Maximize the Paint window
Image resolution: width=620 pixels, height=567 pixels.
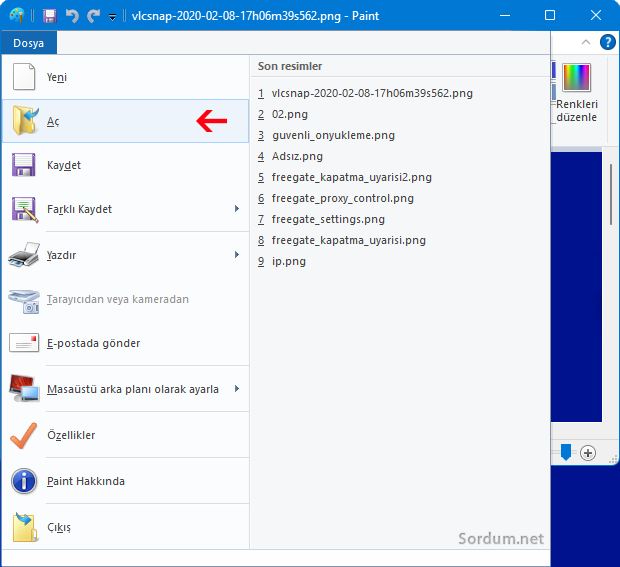click(x=550, y=15)
